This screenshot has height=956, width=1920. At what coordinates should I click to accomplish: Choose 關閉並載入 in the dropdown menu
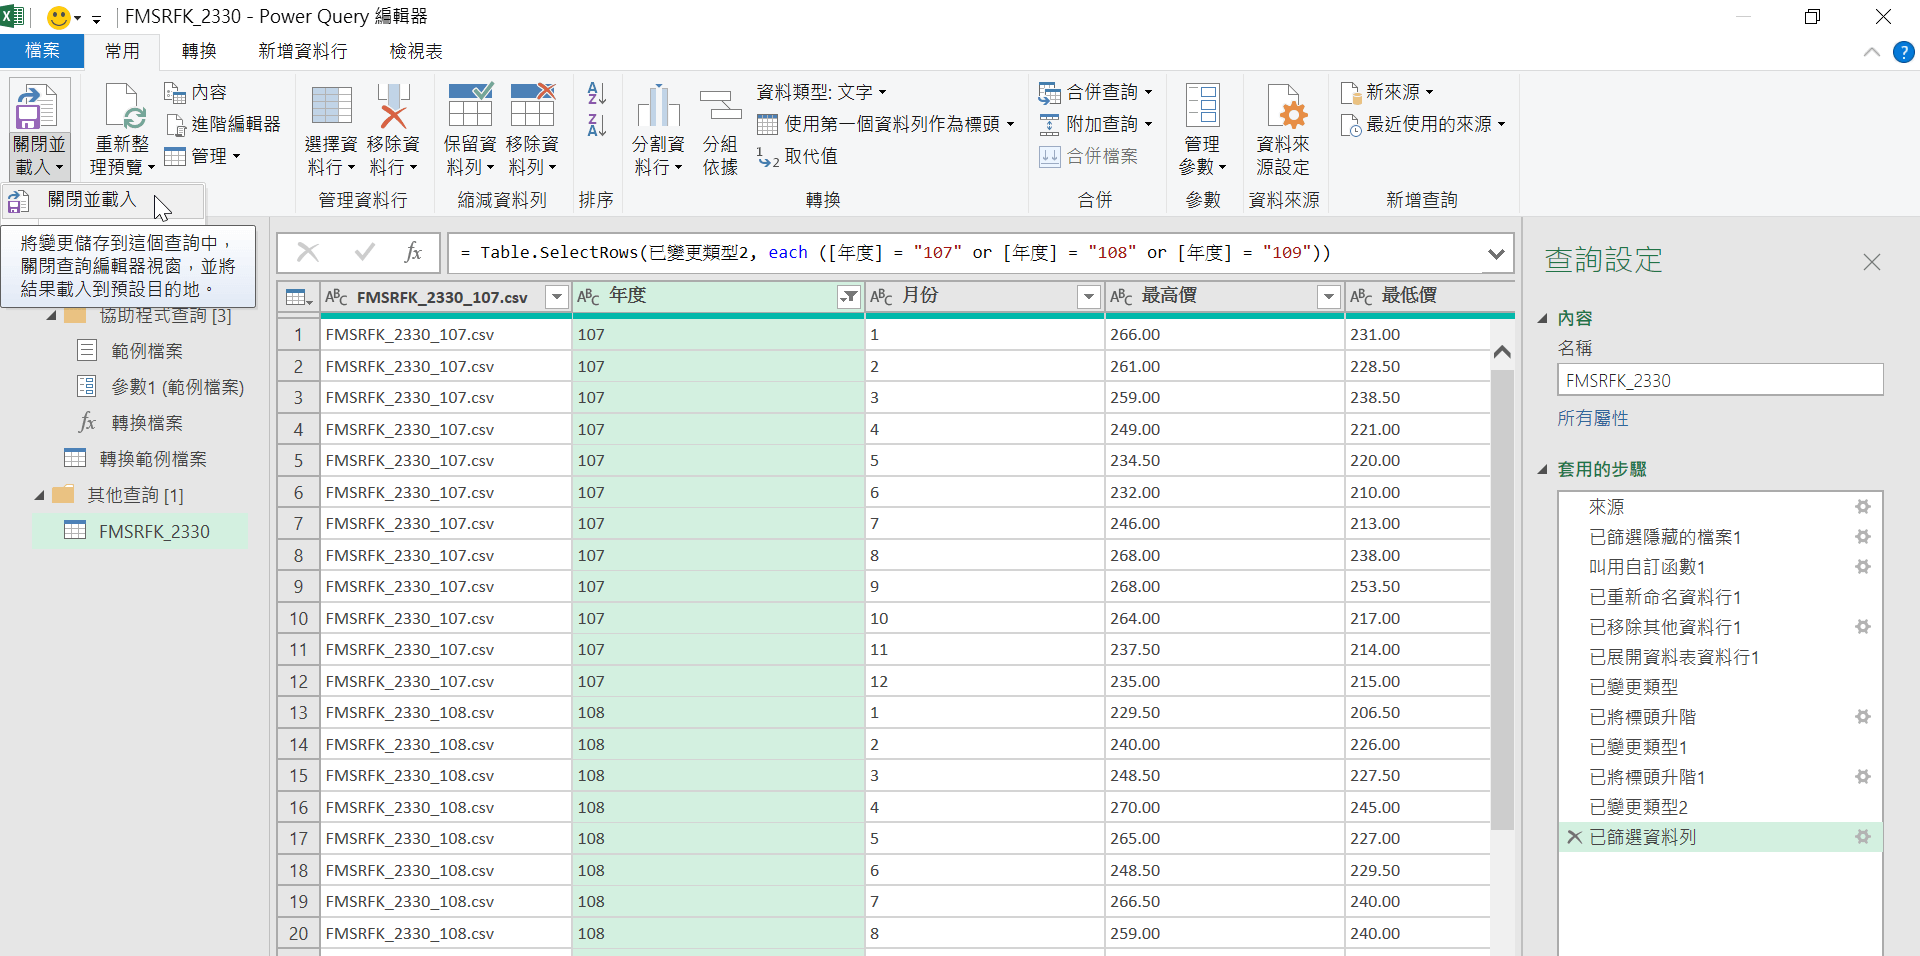tap(104, 200)
